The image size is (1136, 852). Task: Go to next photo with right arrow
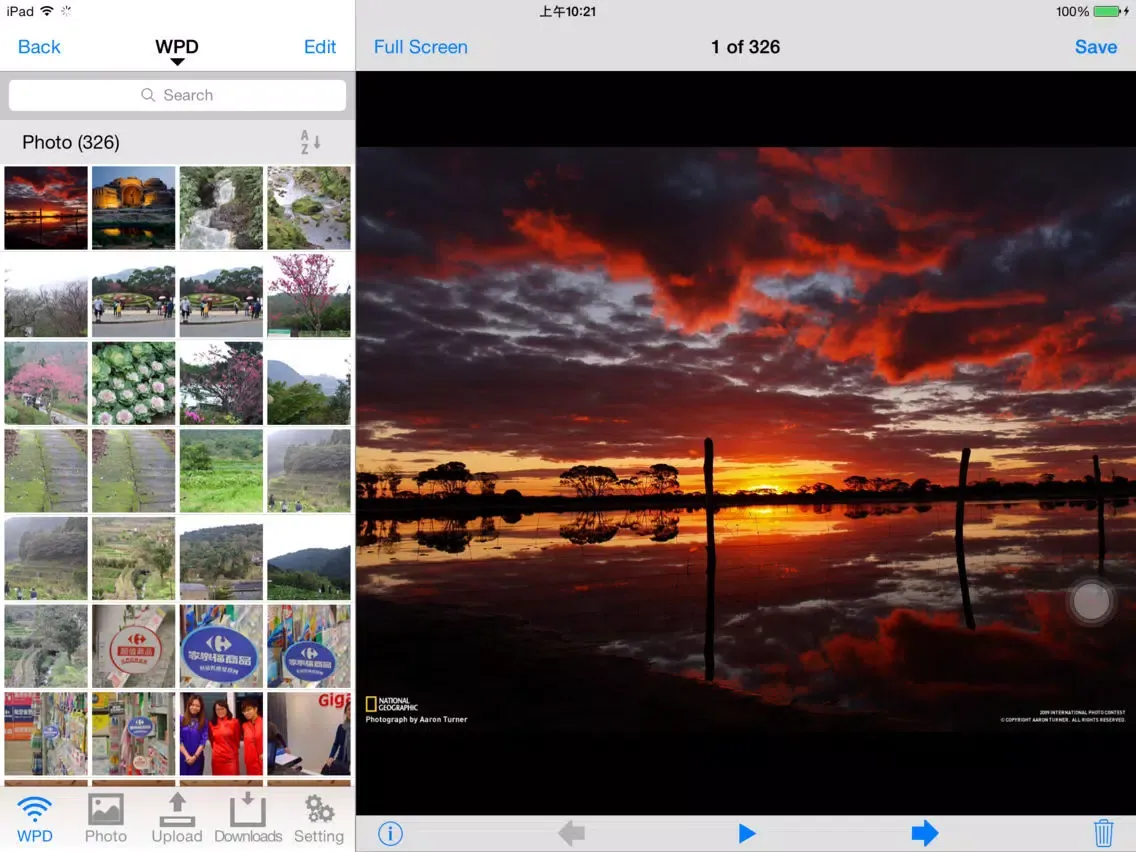(x=924, y=833)
